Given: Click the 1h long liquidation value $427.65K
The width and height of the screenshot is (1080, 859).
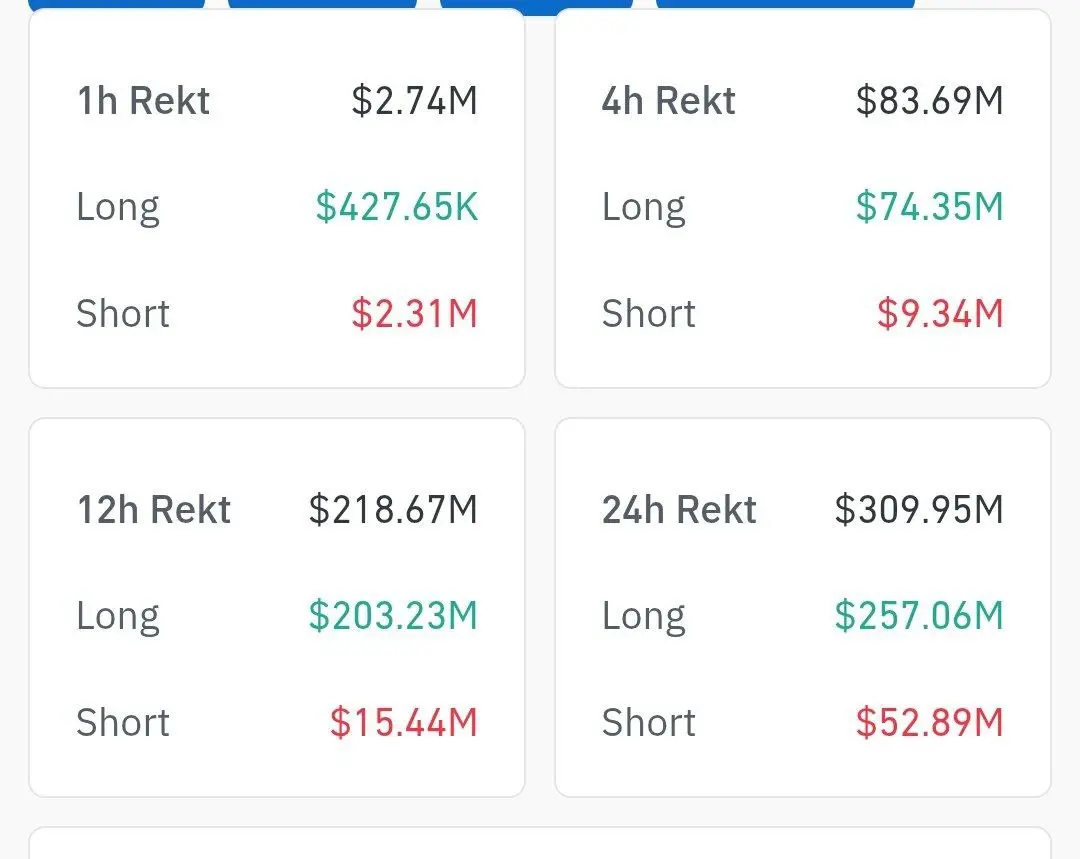Looking at the screenshot, I should click(397, 207).
